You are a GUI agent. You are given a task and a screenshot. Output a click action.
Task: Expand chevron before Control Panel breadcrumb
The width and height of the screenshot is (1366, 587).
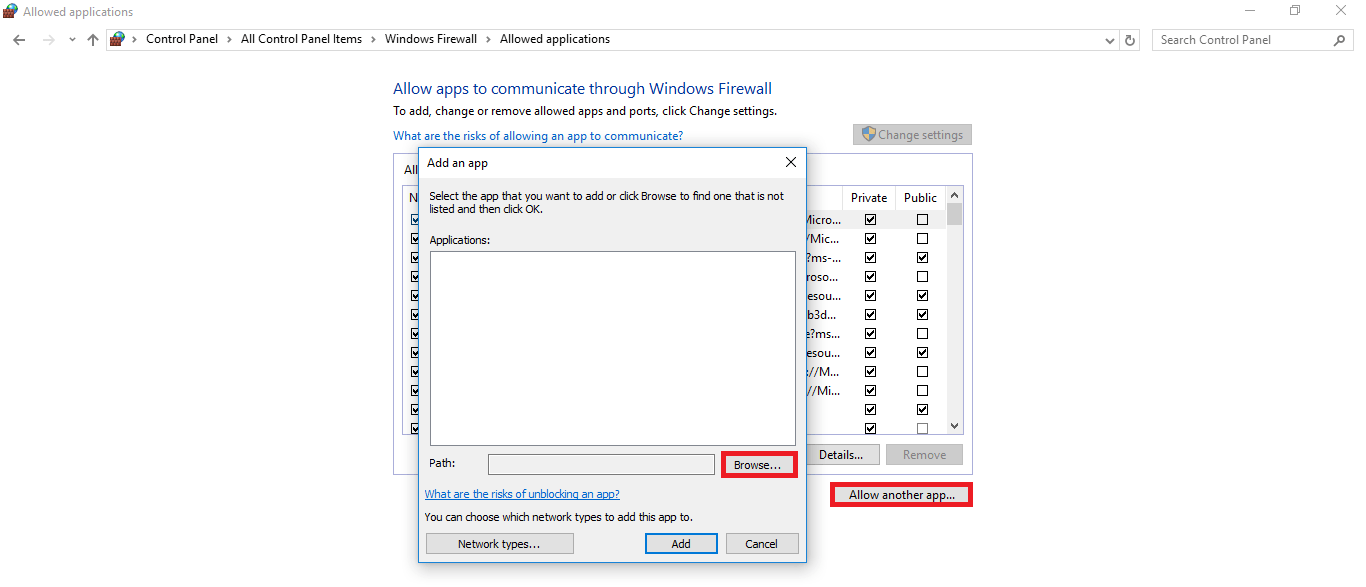tap(135, 40)
